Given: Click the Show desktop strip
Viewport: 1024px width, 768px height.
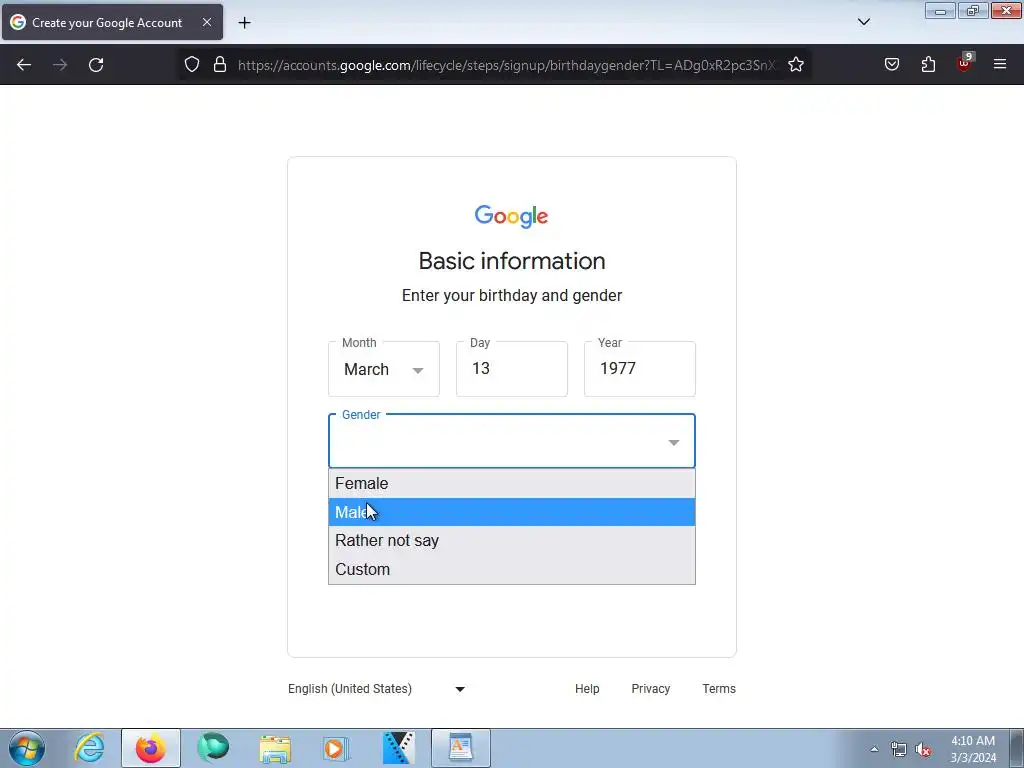Looking at the screenshot, I should tap(1016, 748).
